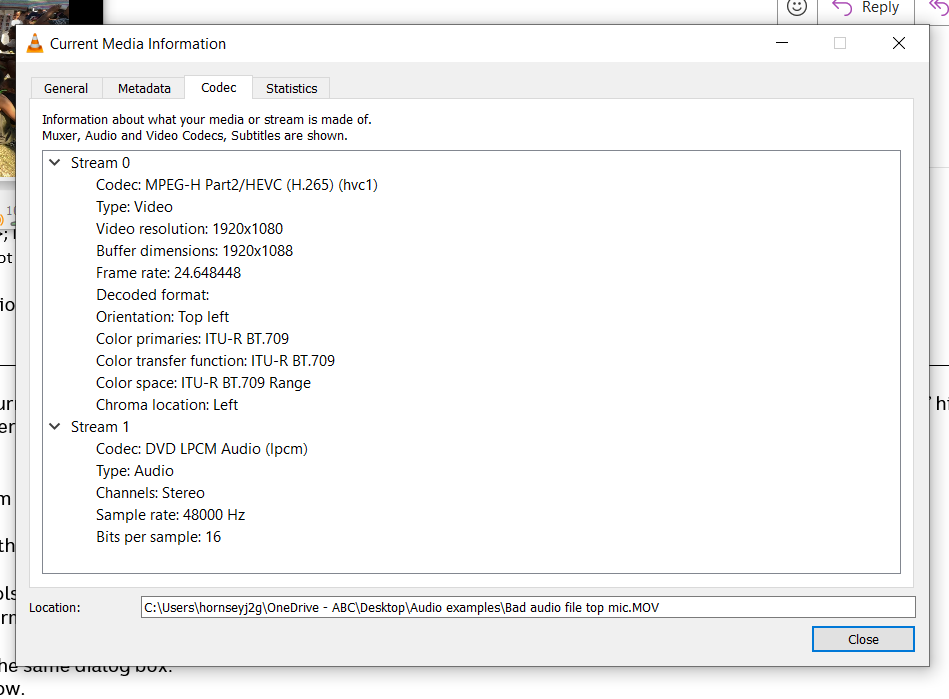Open the Metadata tab
Screen dimensions: 949x699
tap(144, 88)
